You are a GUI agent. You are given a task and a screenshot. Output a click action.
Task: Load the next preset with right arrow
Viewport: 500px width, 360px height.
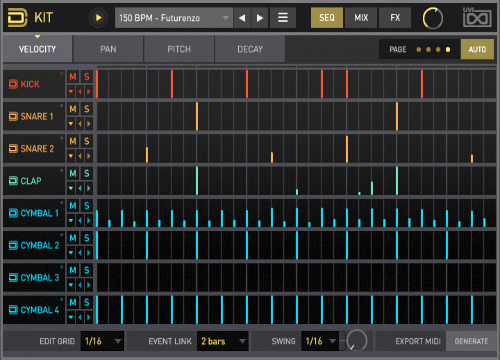pos(260,18)
